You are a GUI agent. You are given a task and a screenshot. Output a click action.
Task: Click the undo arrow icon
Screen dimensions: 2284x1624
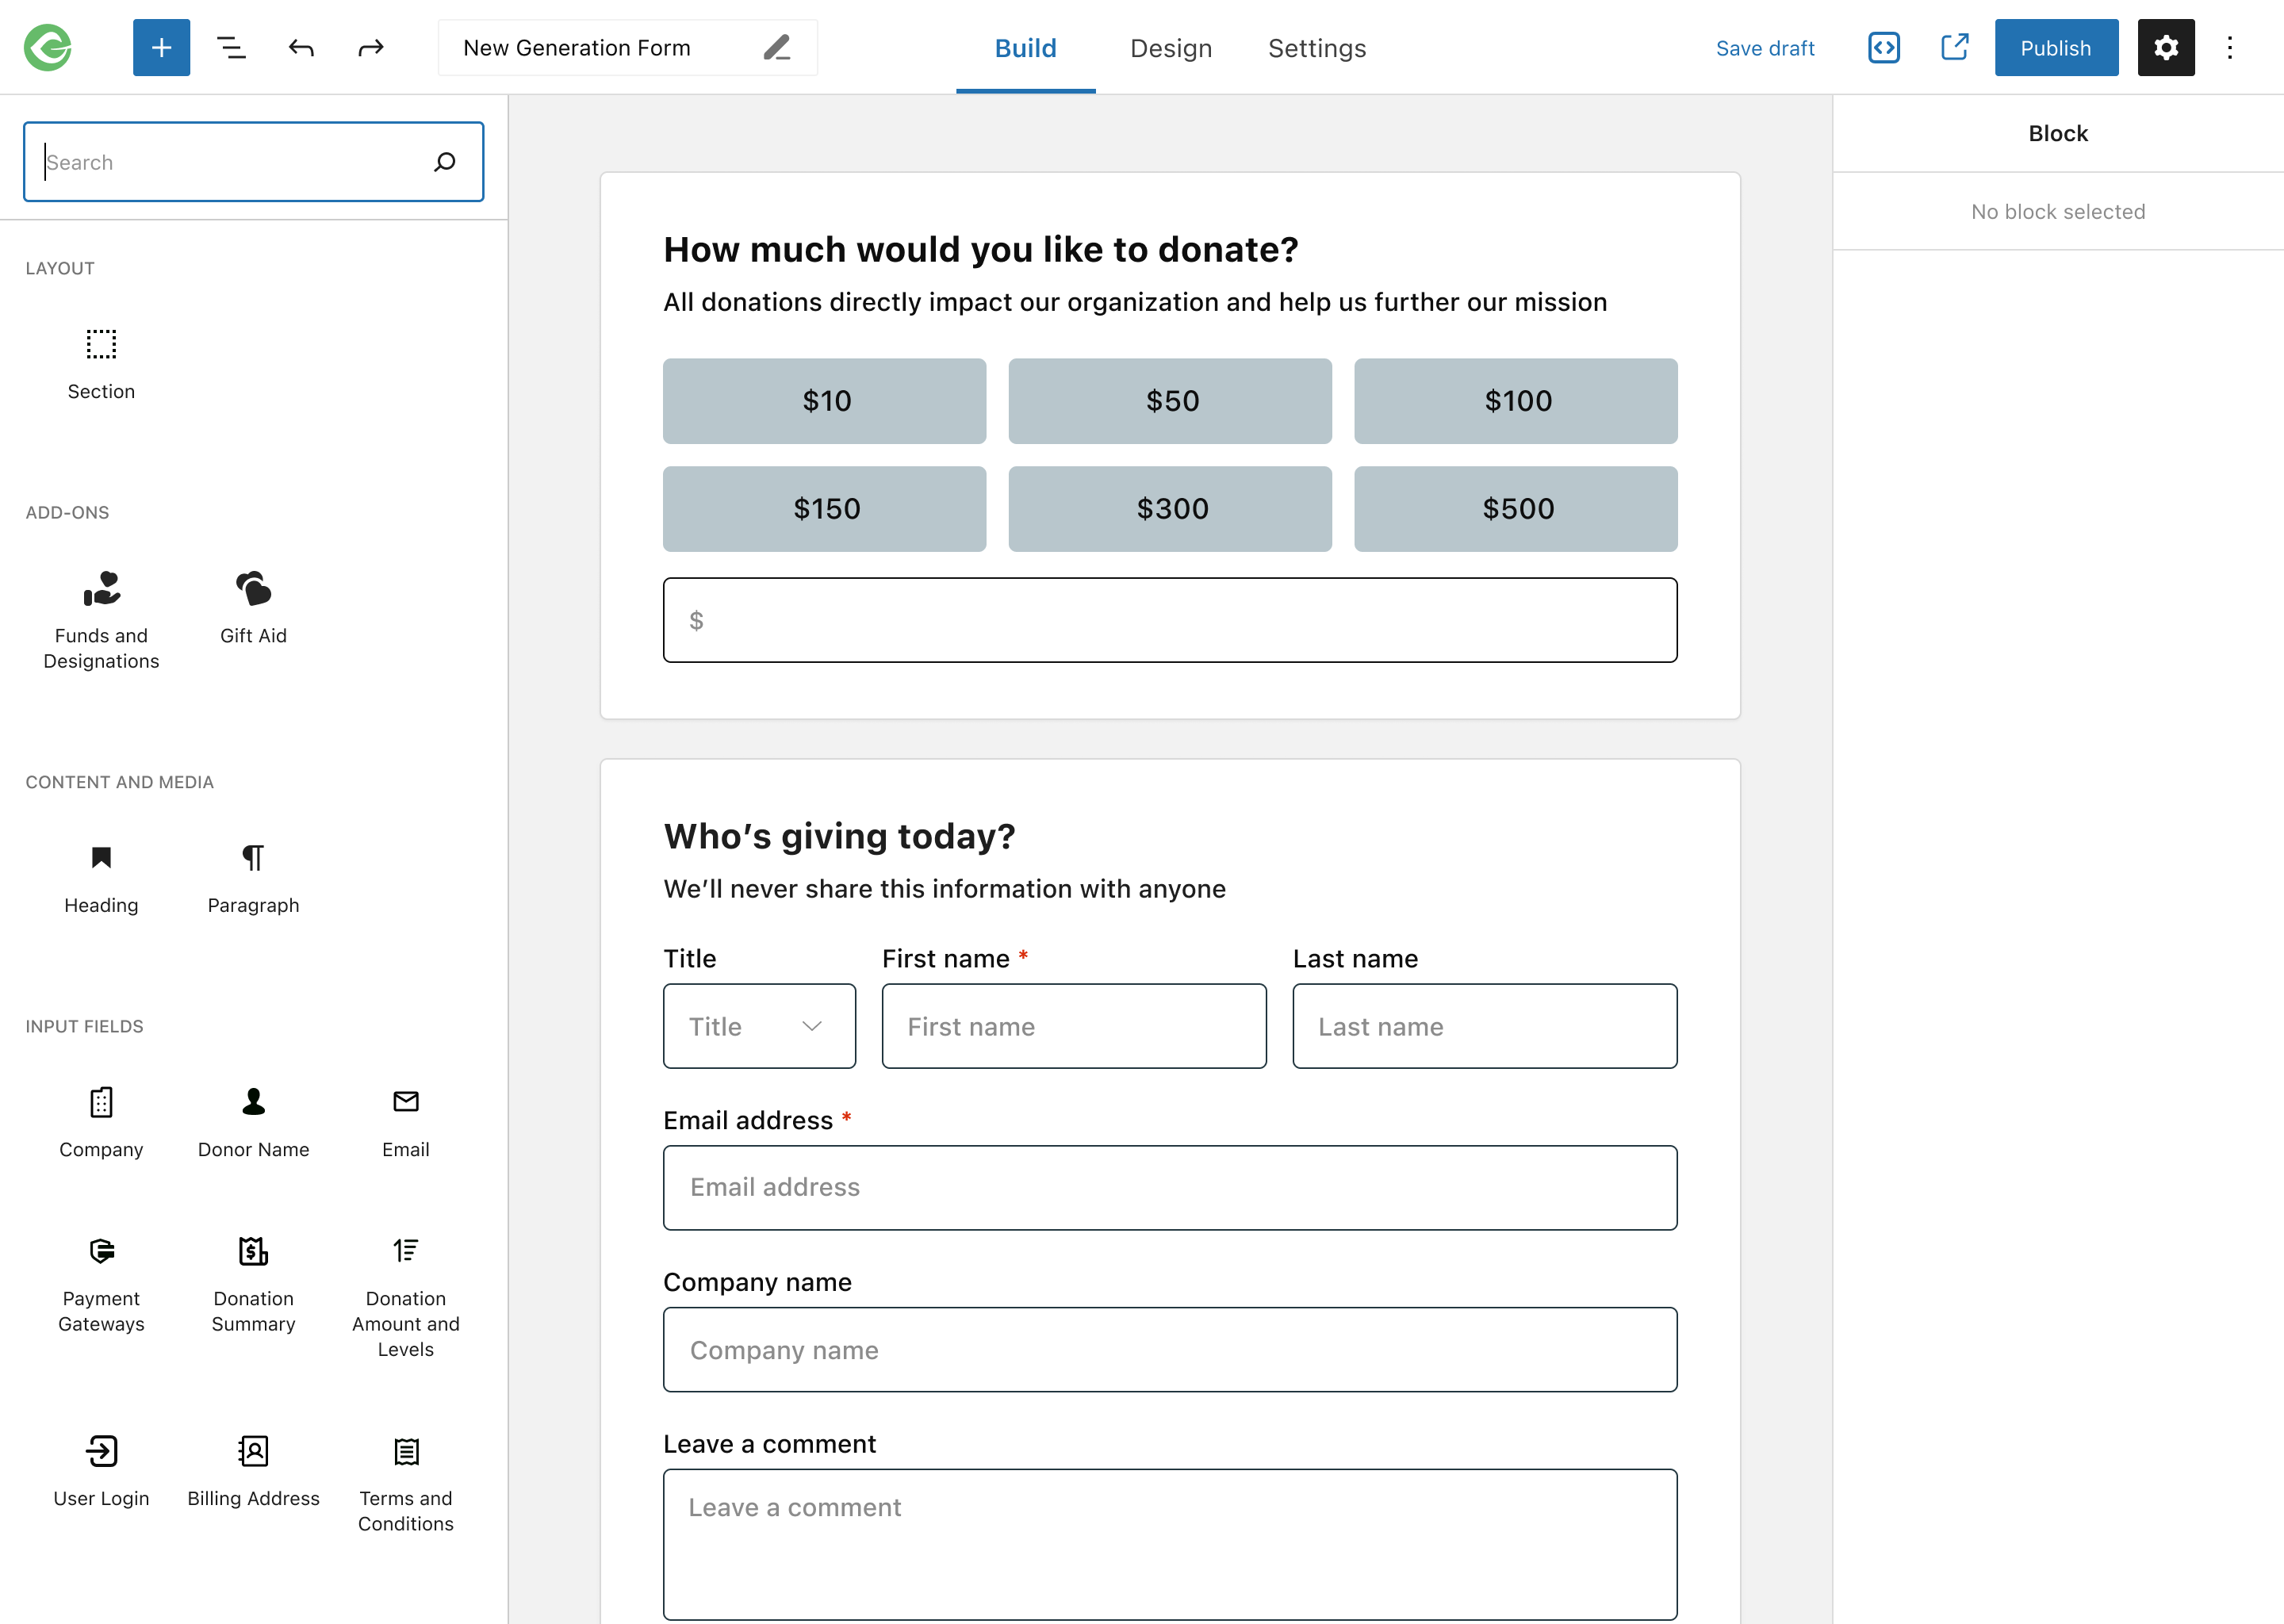click(x=301, y=47)
